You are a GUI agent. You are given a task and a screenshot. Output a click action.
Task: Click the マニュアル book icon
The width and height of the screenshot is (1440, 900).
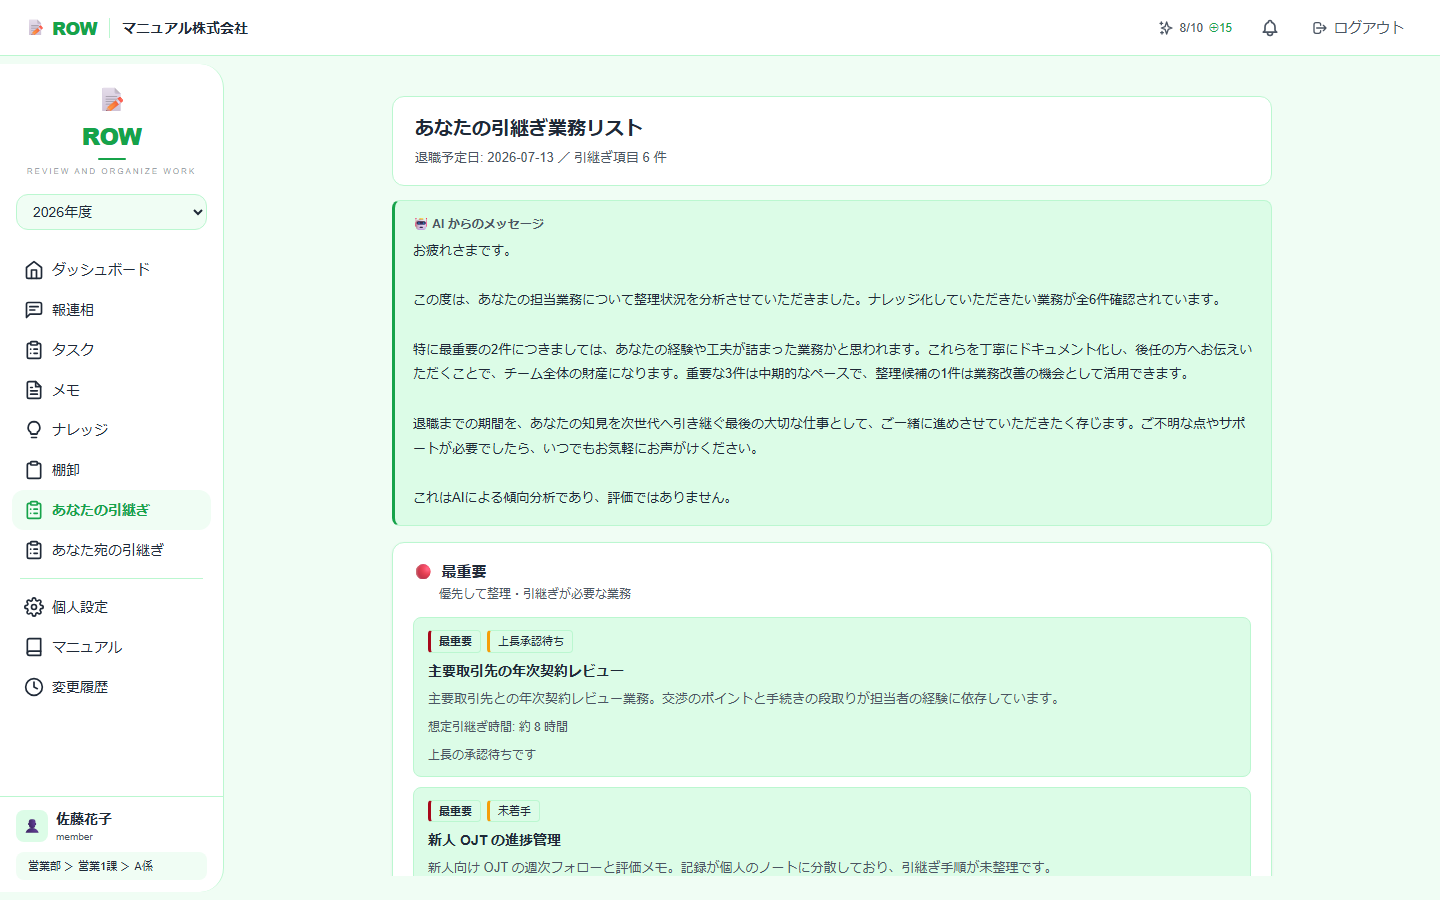point(34,647)
